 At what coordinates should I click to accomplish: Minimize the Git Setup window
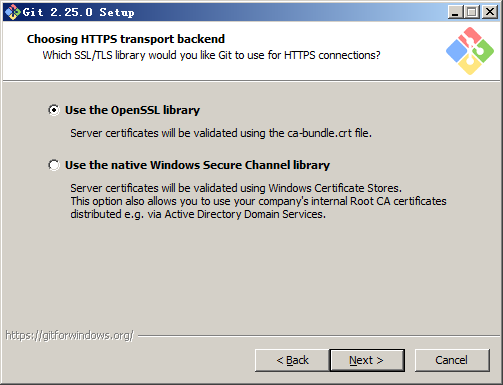pyautogui.click(x=455, y=12)
